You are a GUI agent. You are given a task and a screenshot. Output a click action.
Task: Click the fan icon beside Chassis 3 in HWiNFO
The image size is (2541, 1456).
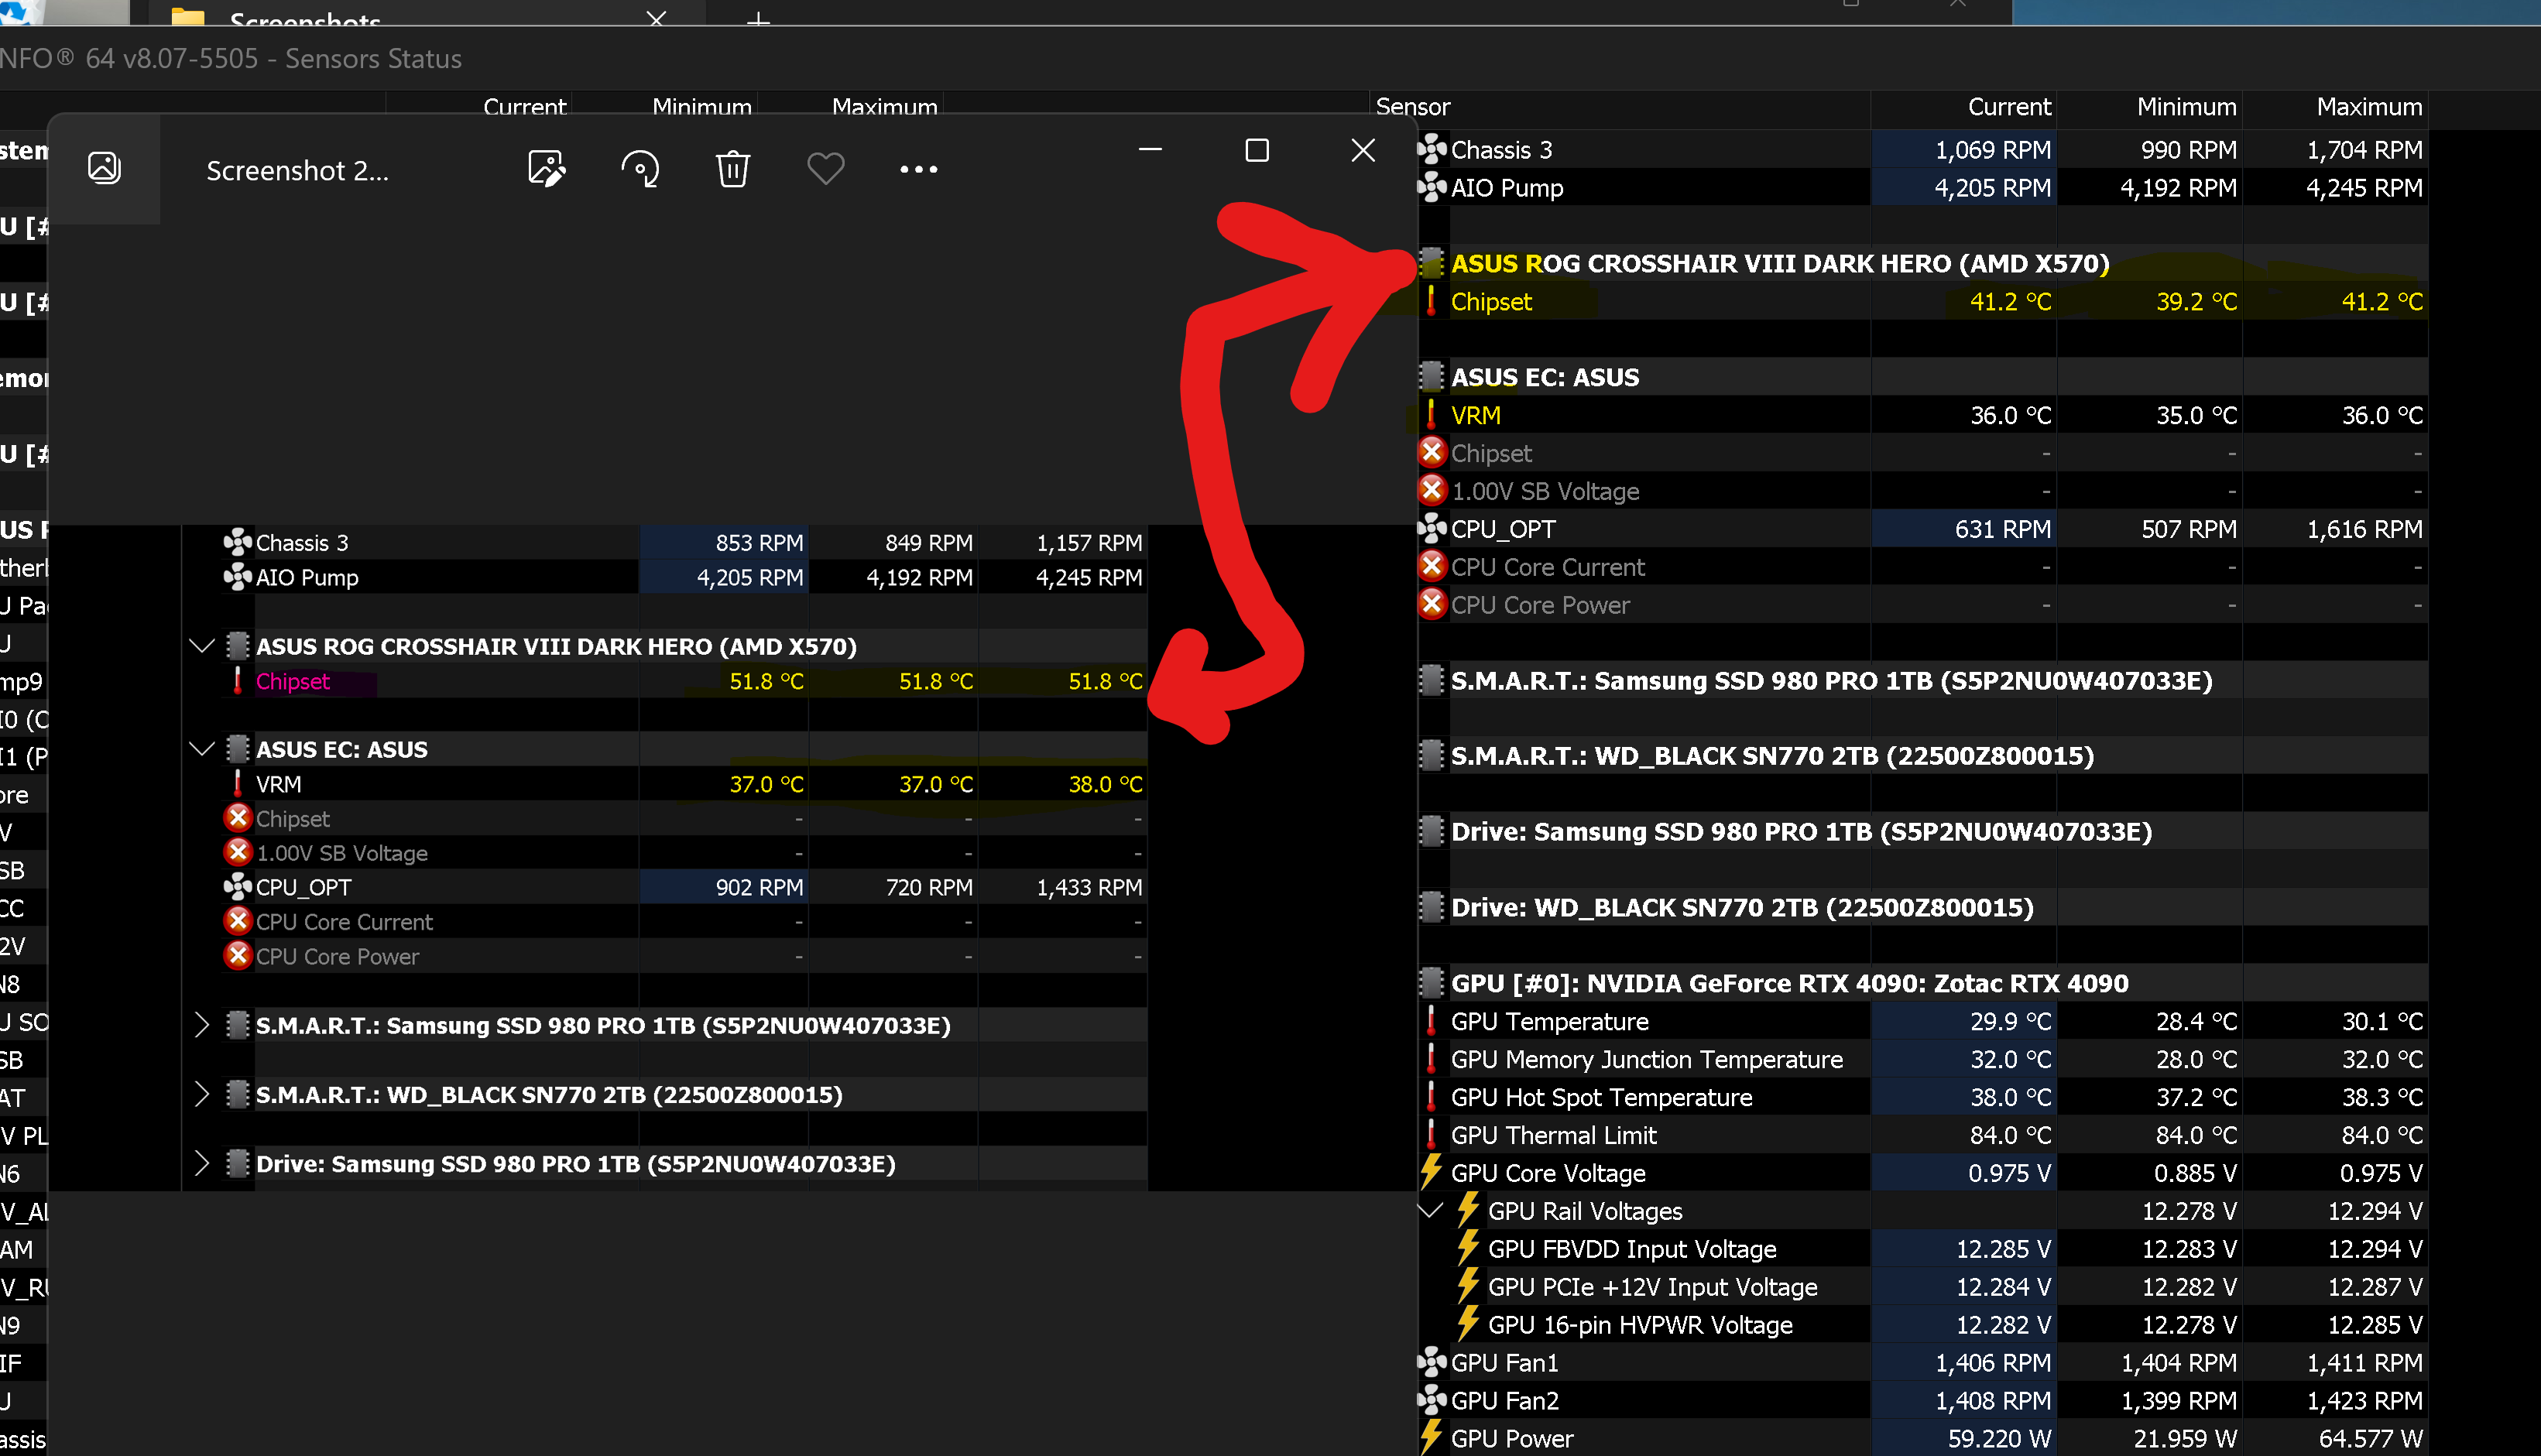[x=1432, y=150]
